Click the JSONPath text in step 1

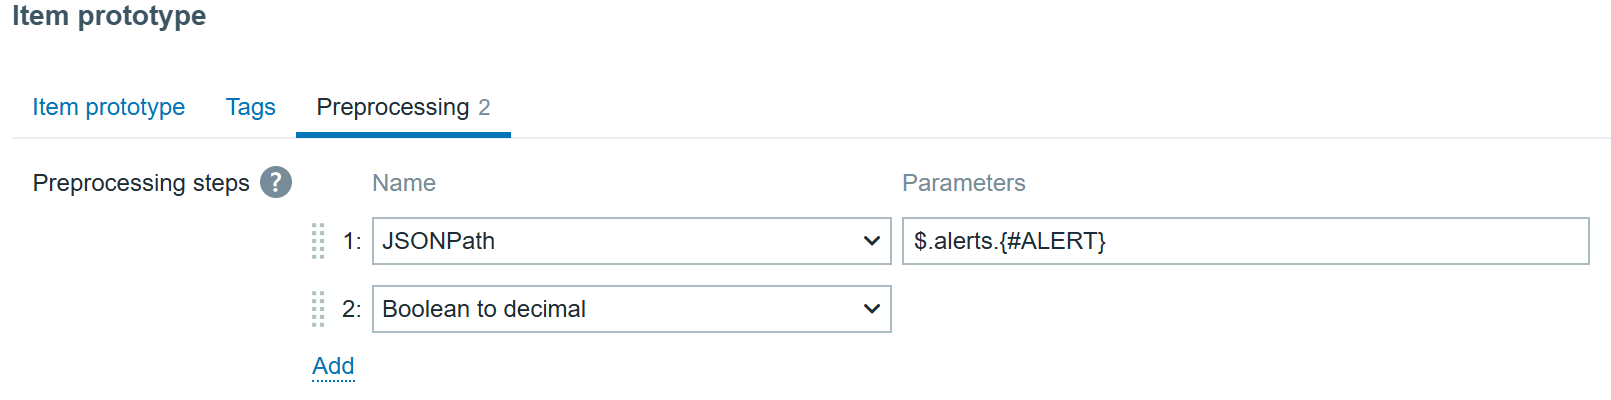[x=439, y=241]
